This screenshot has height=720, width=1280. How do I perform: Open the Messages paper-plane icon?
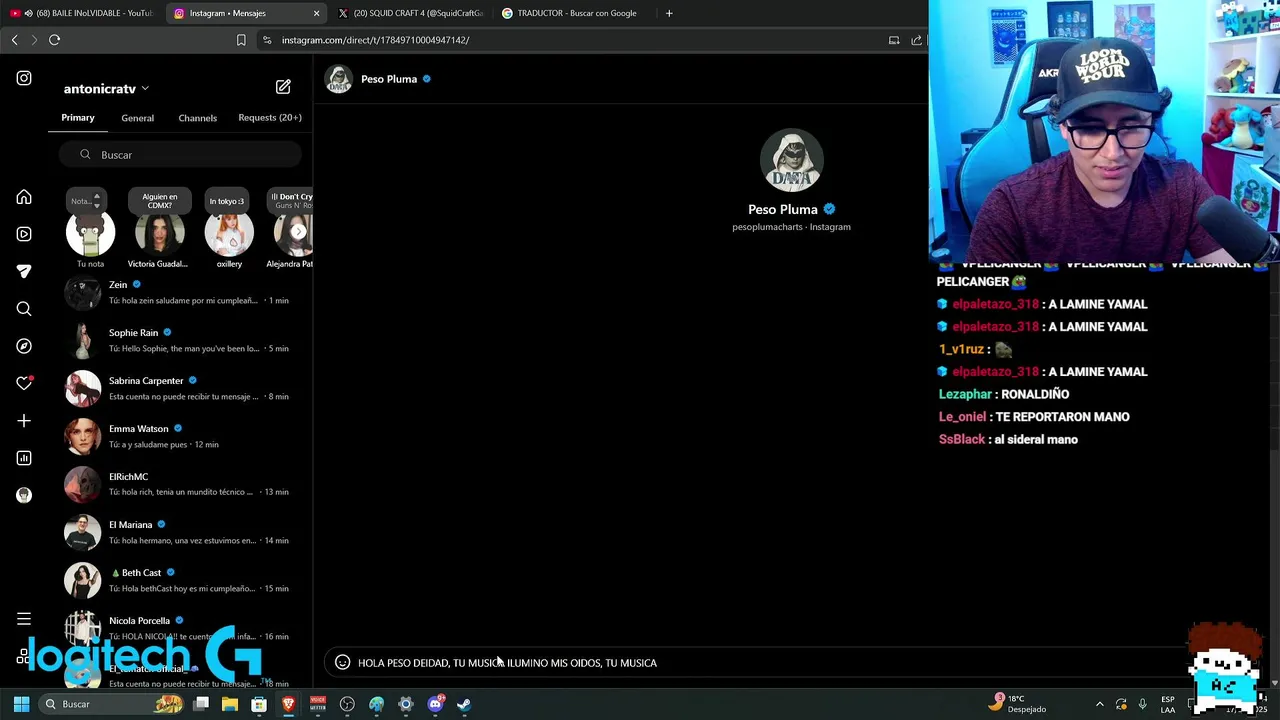(24, 271)
